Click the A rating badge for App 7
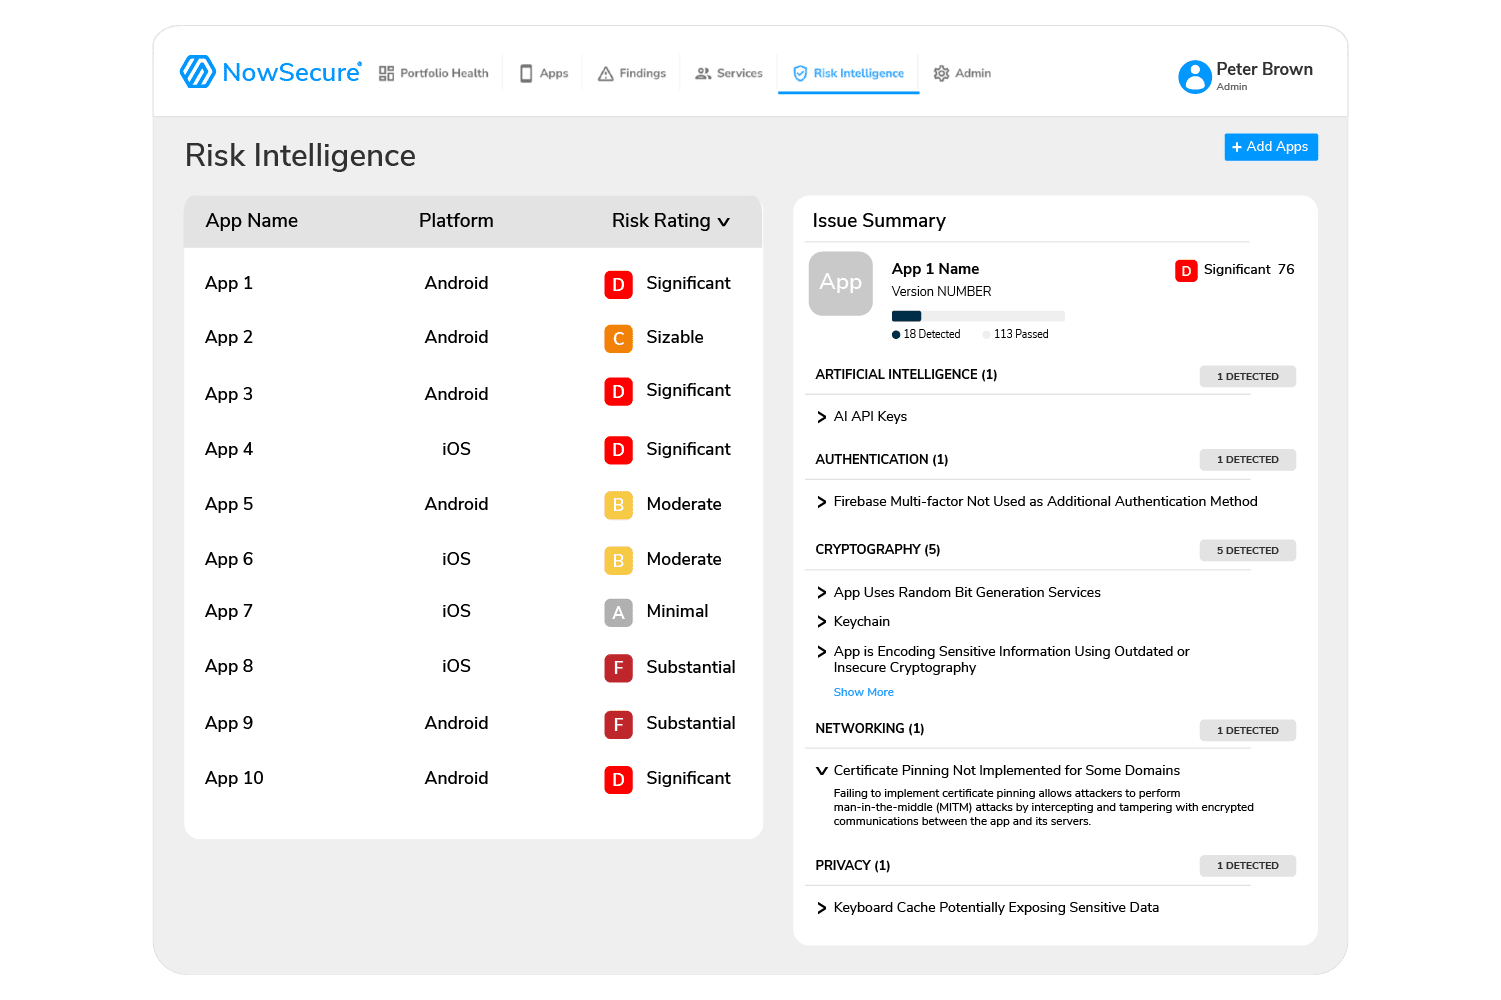The image size is (1501, 1000). [618, 612]
